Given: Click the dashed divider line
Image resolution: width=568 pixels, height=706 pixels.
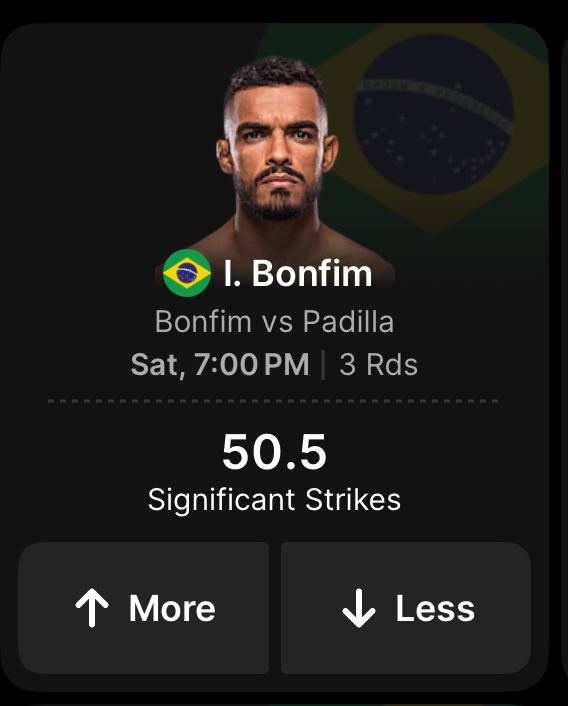Looking at the screenshot, I should [x=273, y=401].
